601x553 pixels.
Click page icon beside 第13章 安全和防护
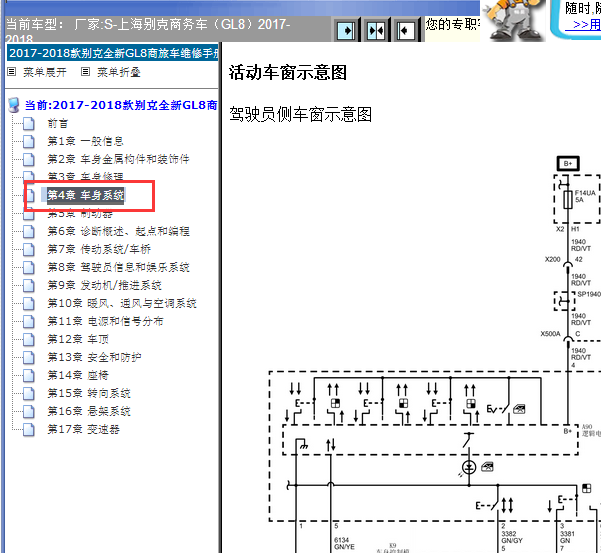coord(29,358)
